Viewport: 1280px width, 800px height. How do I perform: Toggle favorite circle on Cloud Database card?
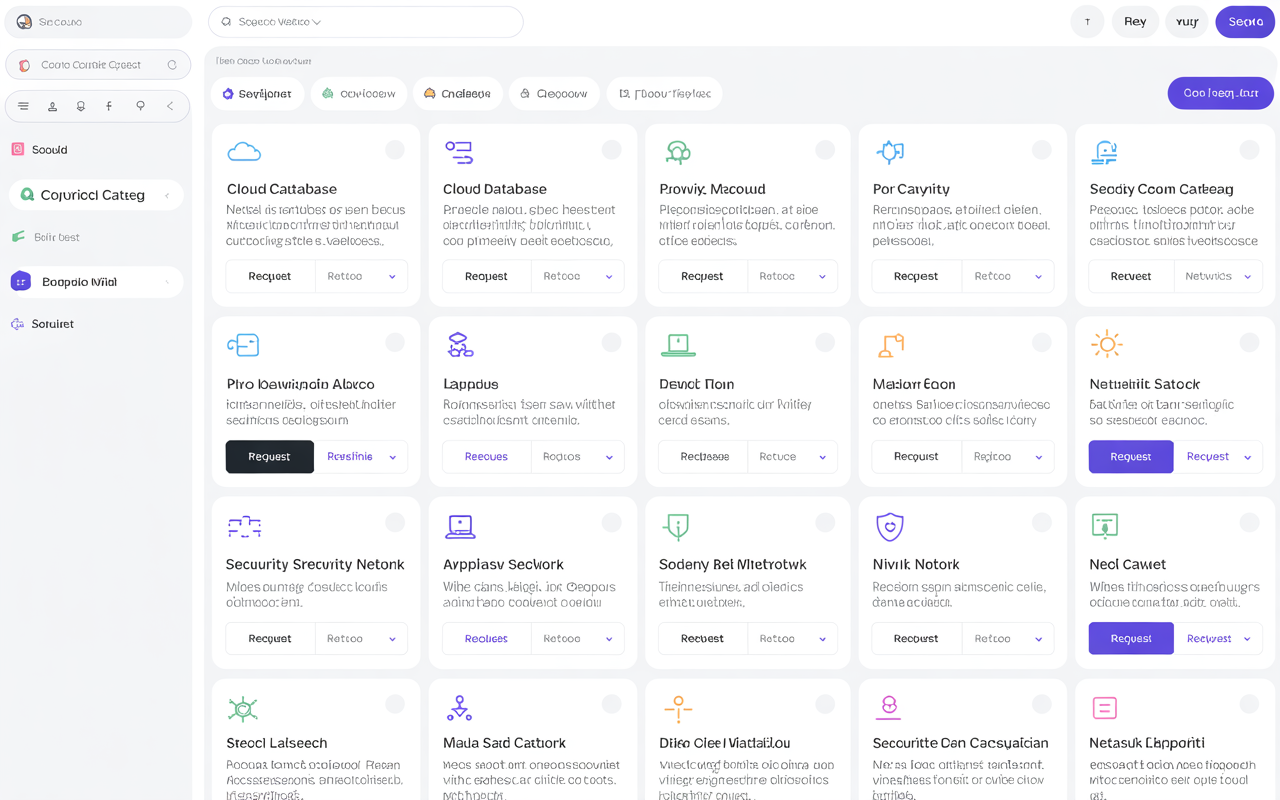(x=610, y=149)
